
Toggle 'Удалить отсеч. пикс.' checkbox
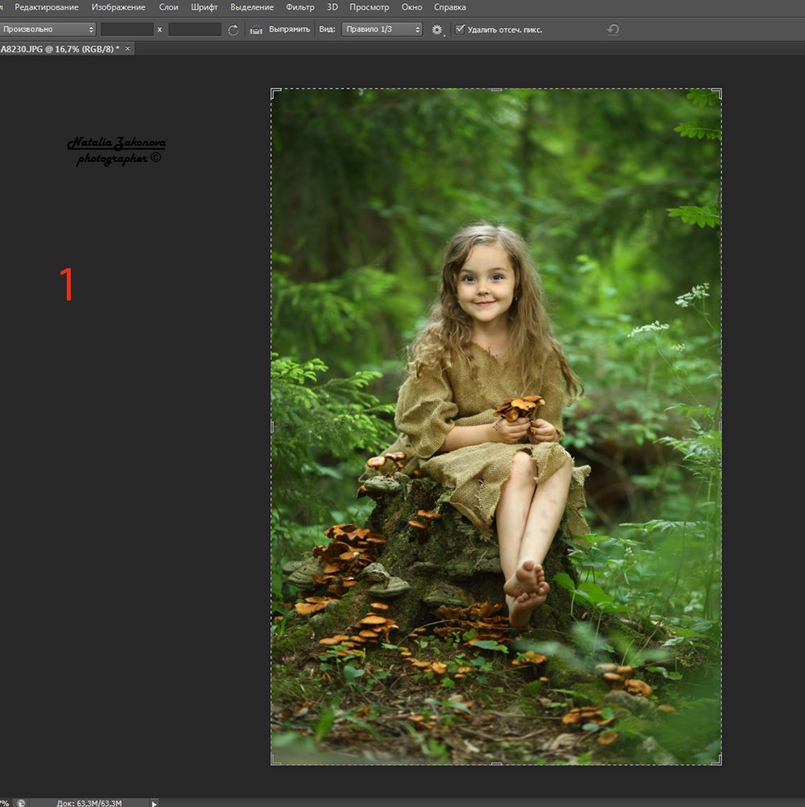pyautogui.click(x=460, y=30)
